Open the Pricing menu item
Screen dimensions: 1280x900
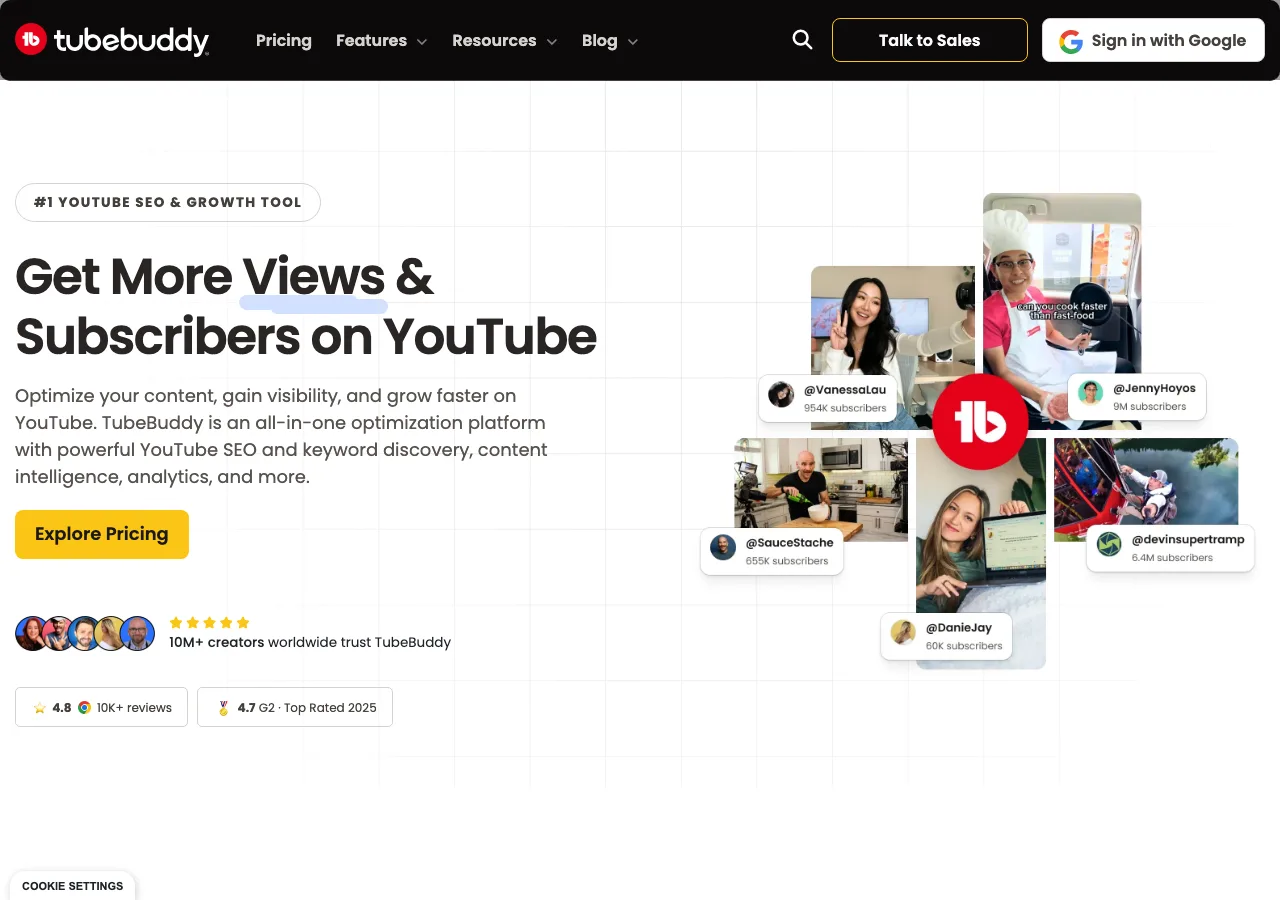point(284,40)
